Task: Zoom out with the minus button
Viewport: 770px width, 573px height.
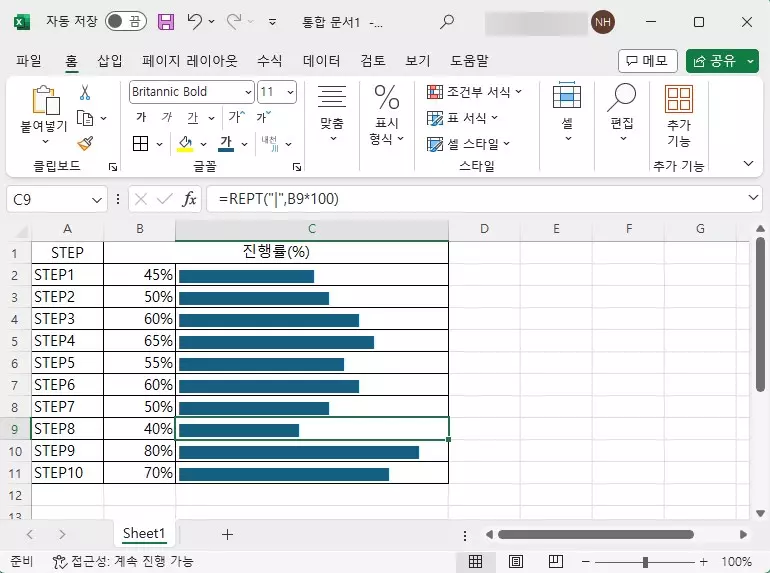Action: point(585,561)
